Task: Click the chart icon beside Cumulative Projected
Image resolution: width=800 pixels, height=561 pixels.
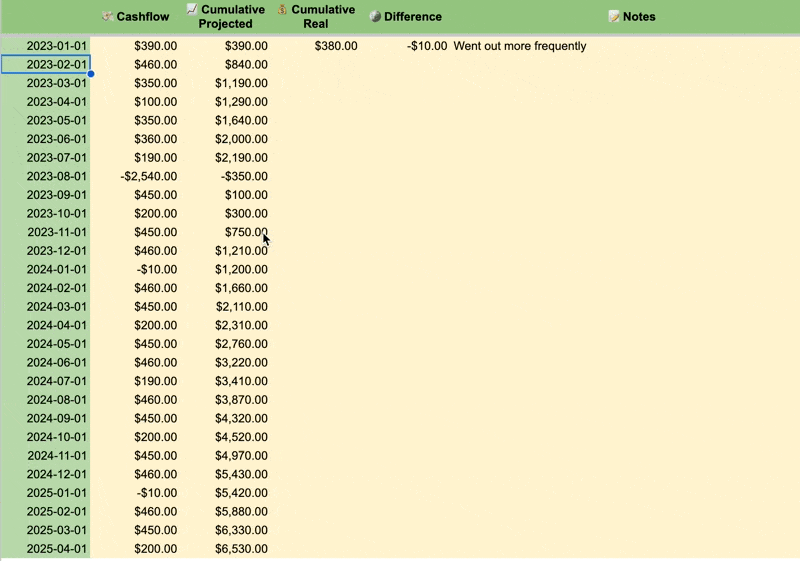Action: pyautogui.click(x=192, y=10)
